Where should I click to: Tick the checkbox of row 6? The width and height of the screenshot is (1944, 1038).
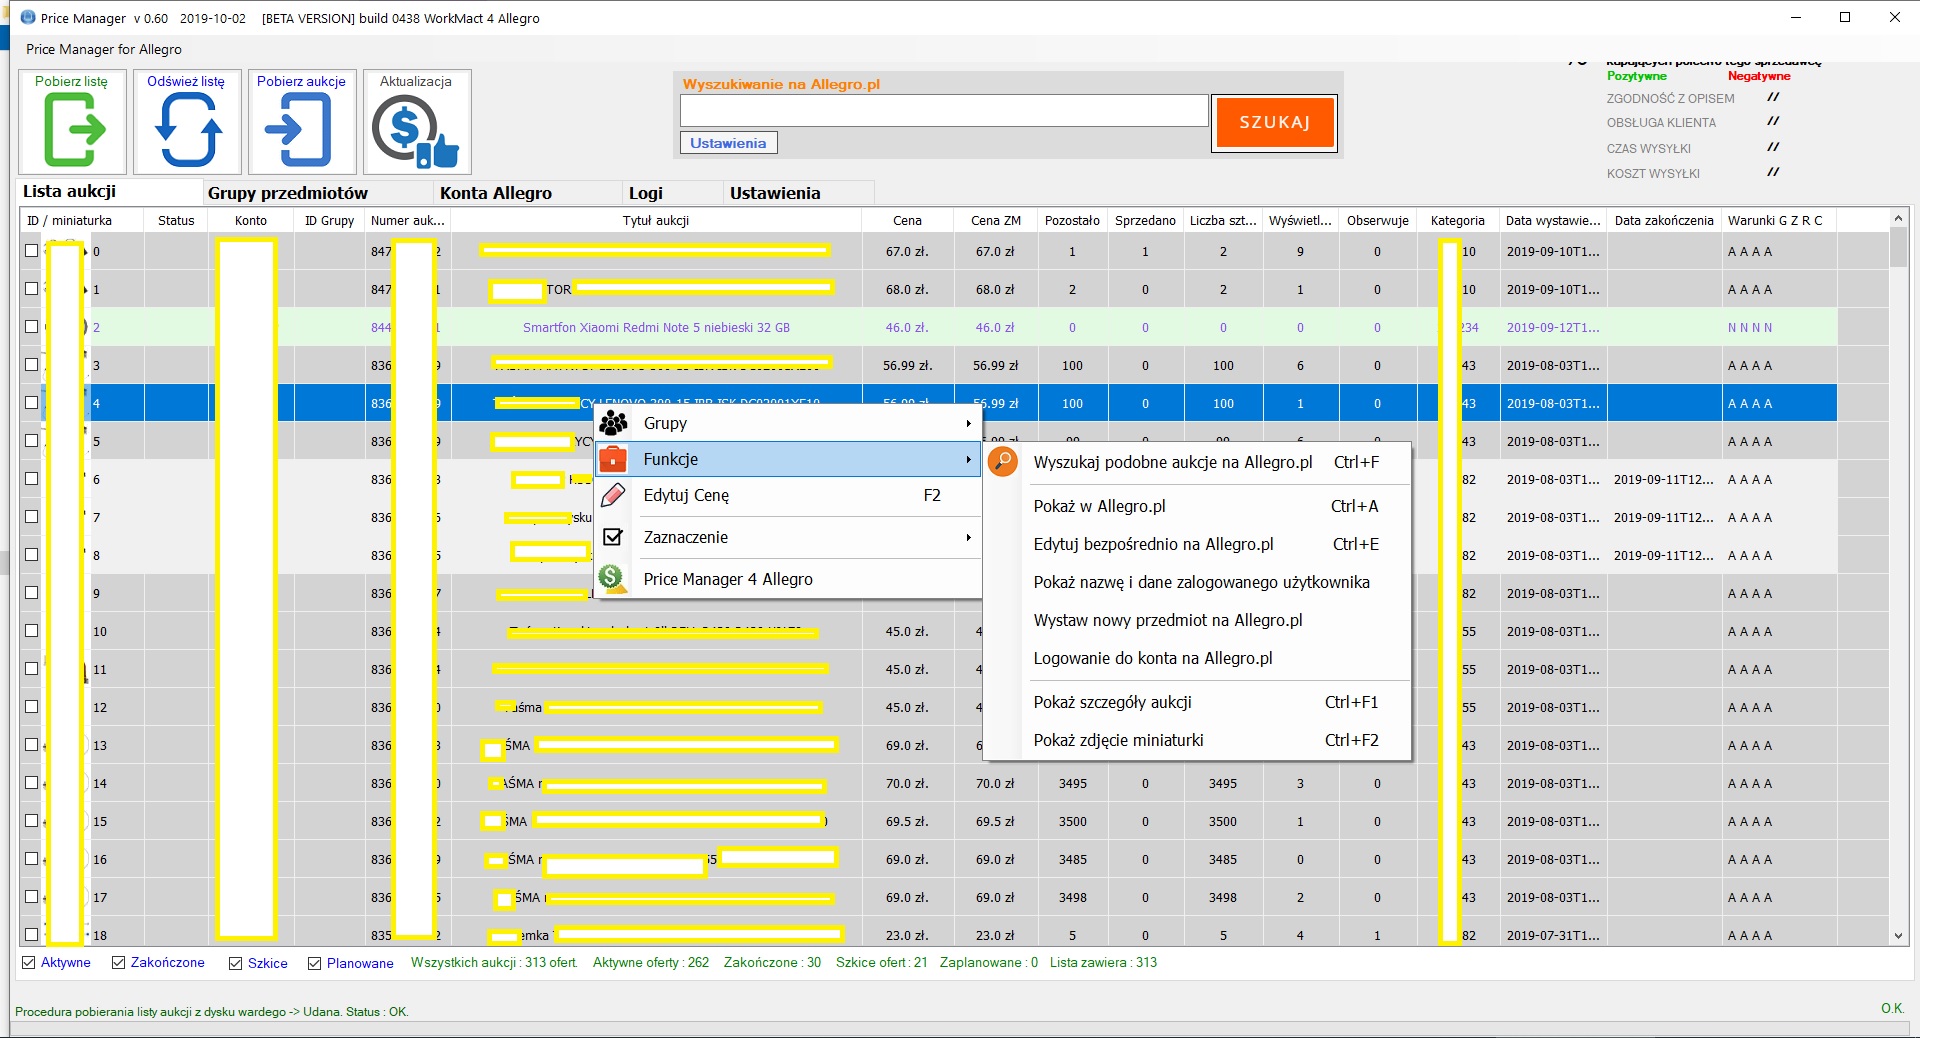pos(32,479)
